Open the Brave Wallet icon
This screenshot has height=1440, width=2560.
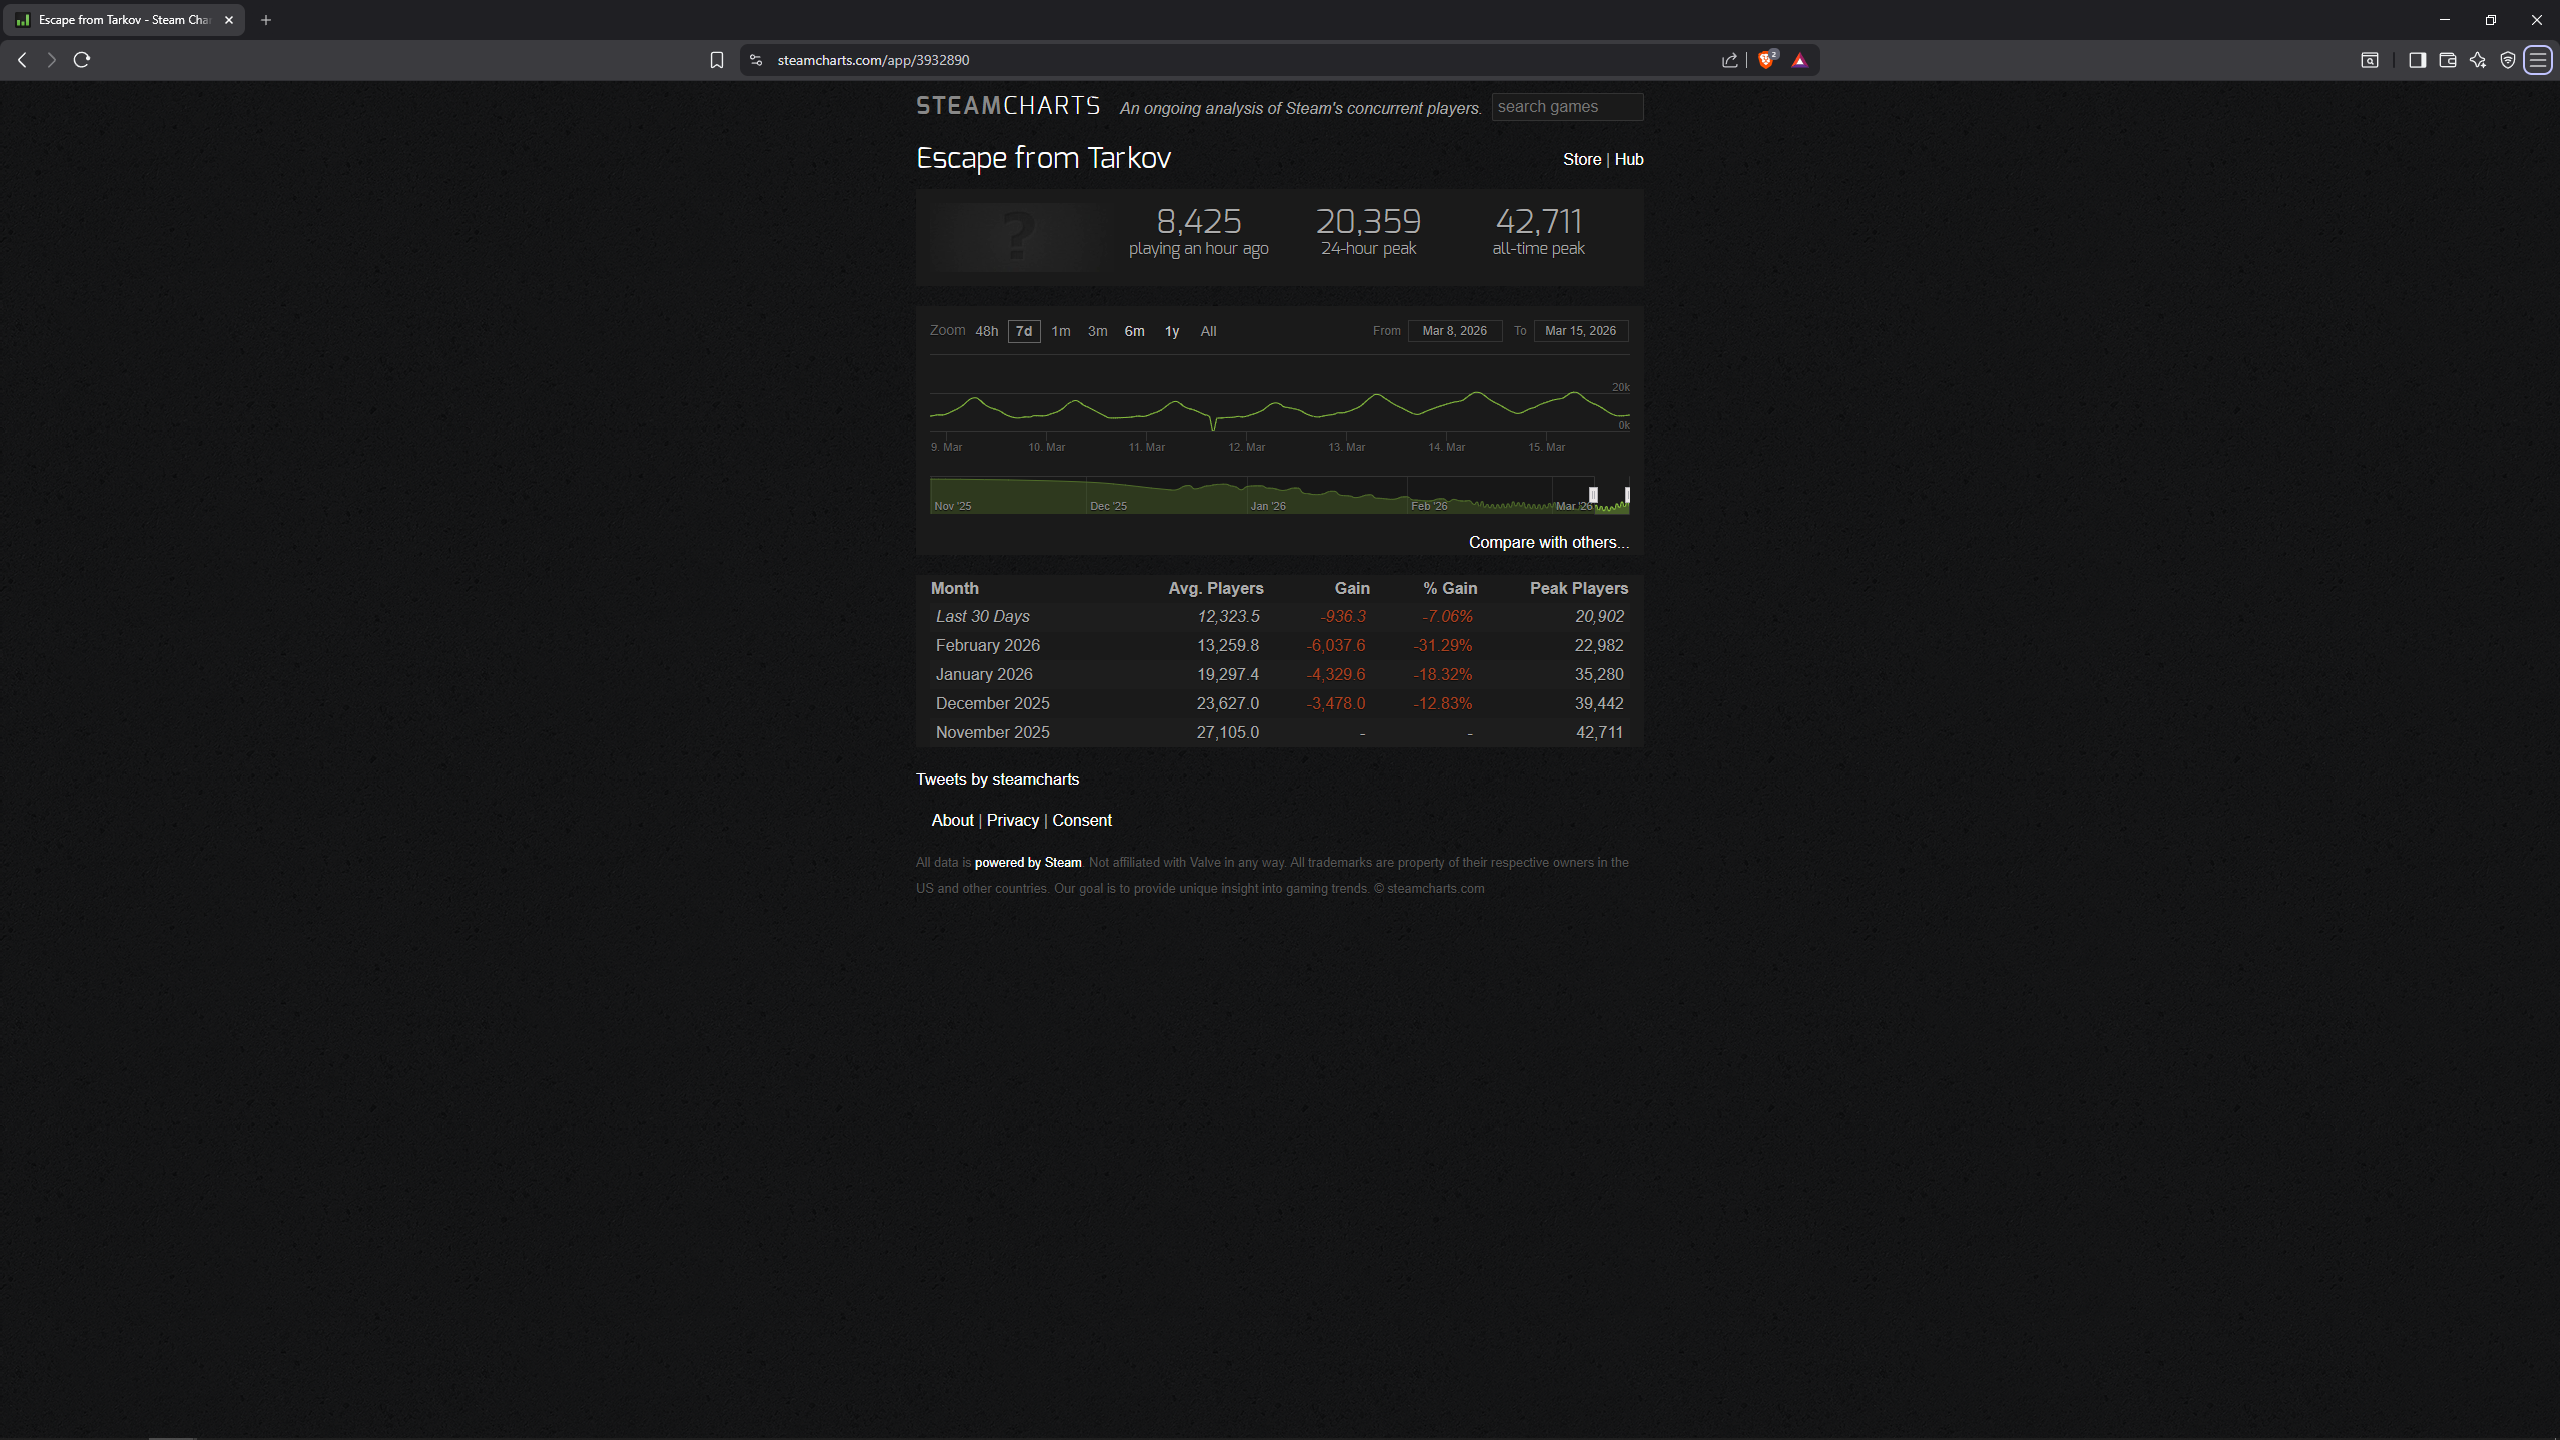[x=2448, y=60]
